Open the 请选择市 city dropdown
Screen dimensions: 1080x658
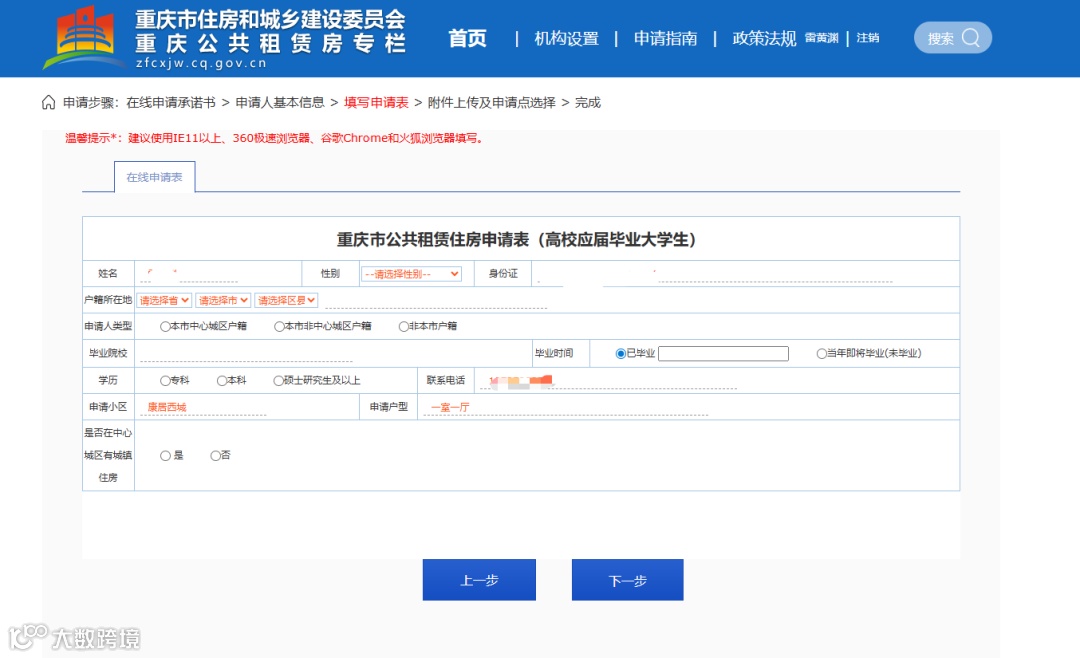coord(222,300)
